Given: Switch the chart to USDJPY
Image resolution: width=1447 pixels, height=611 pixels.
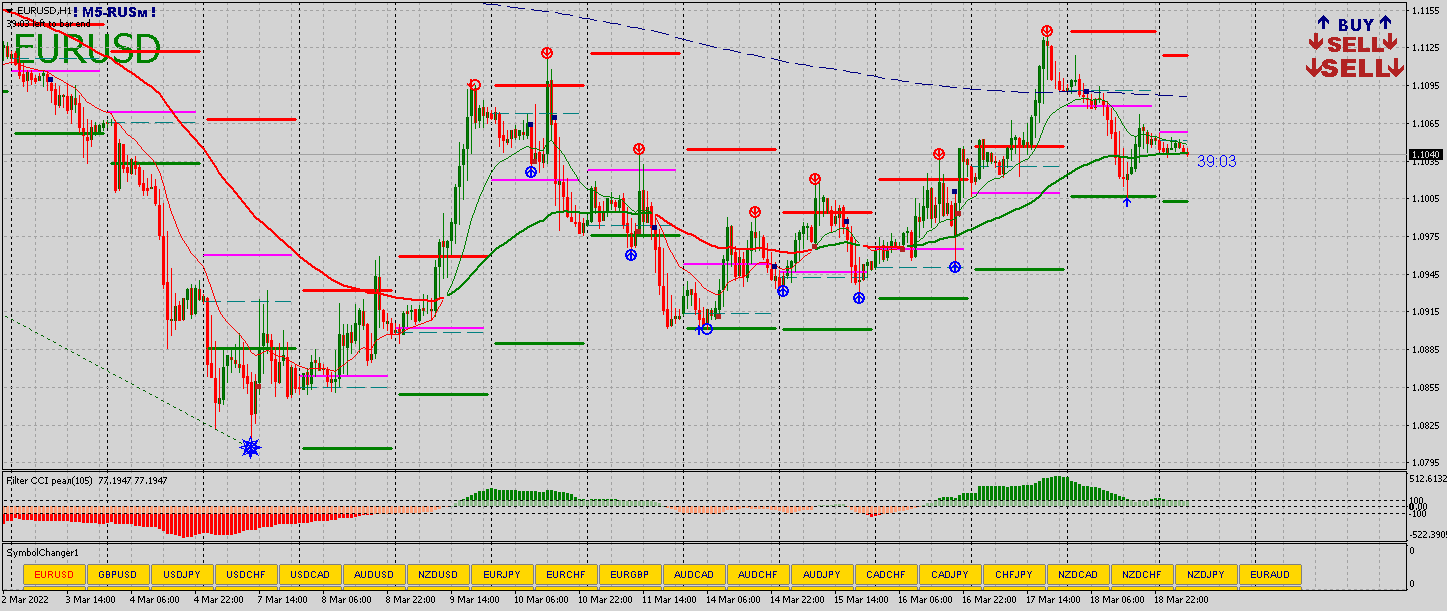Looking at the screenshot, I should coord(182,574).
